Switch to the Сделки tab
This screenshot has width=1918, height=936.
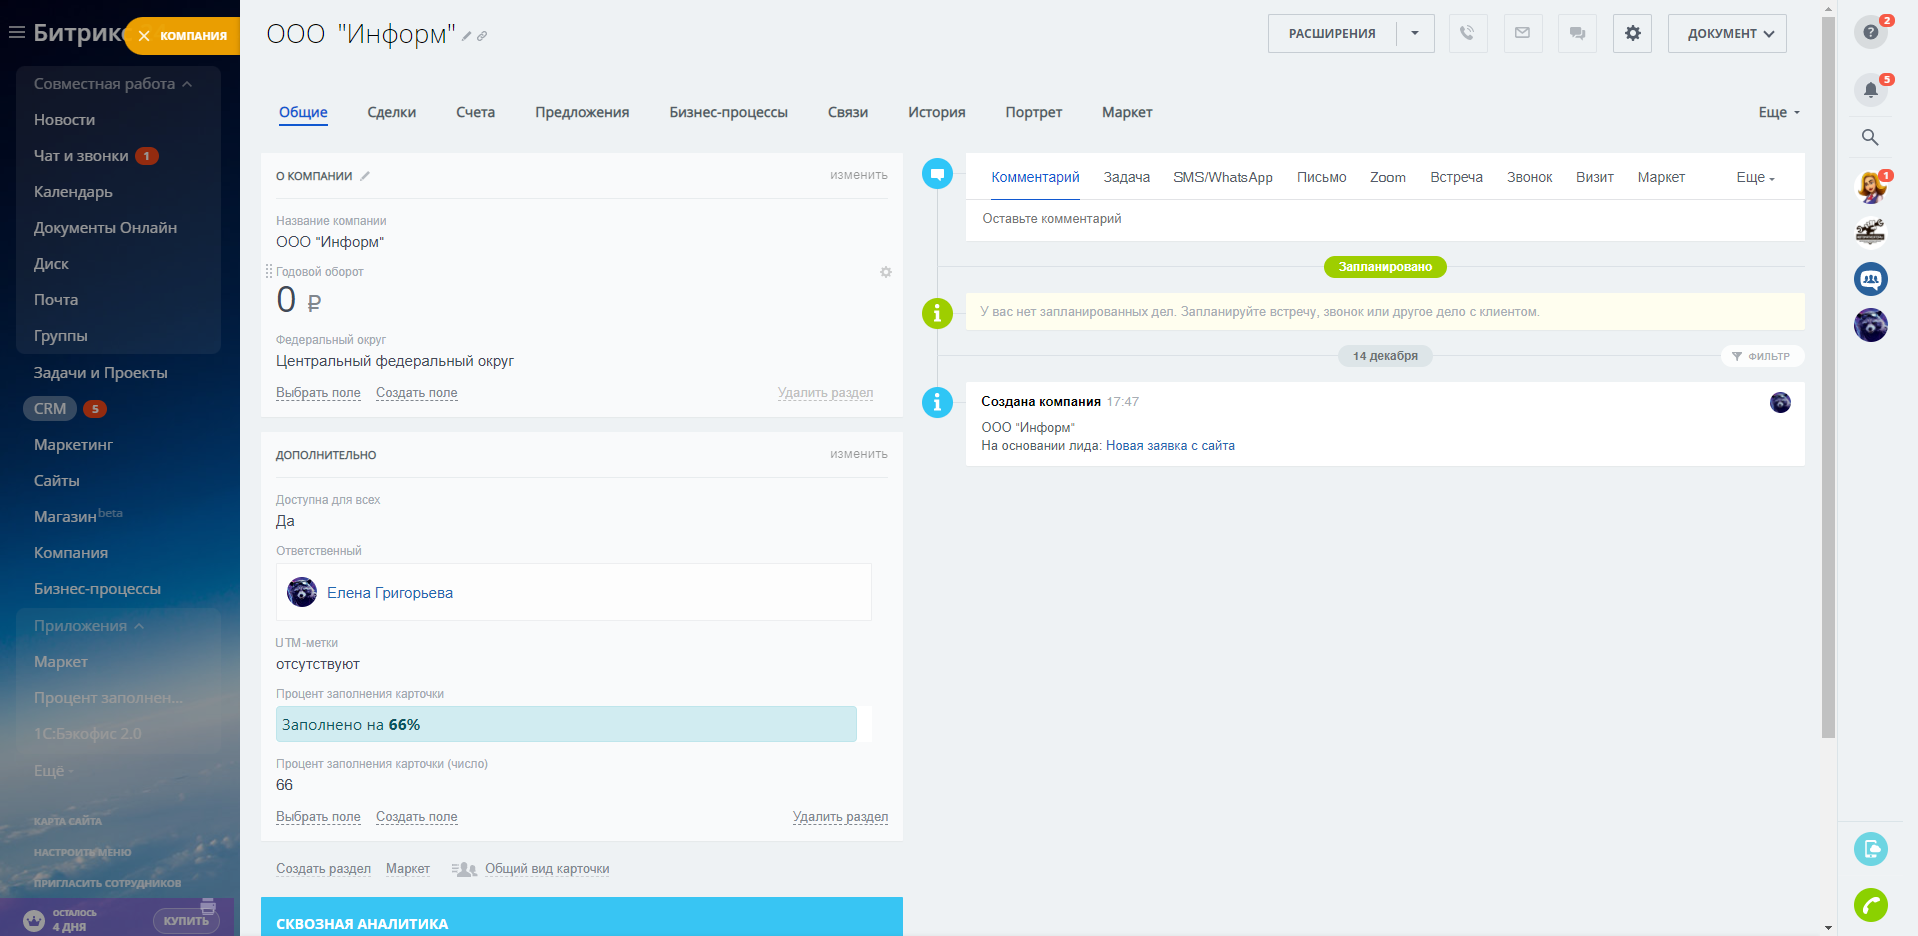point(391,112)
